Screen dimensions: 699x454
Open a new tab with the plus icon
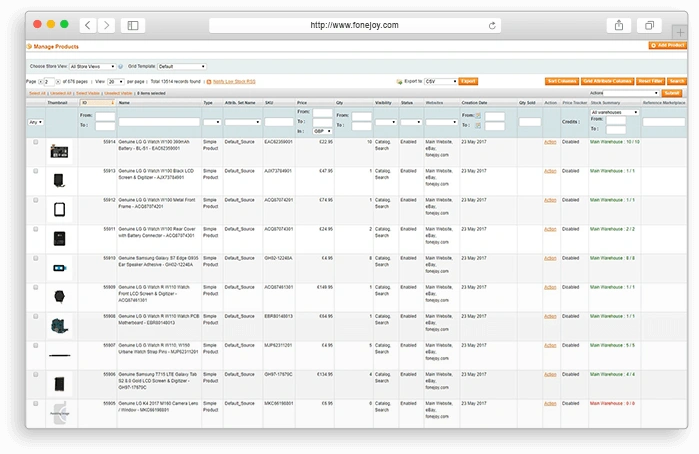680,33
